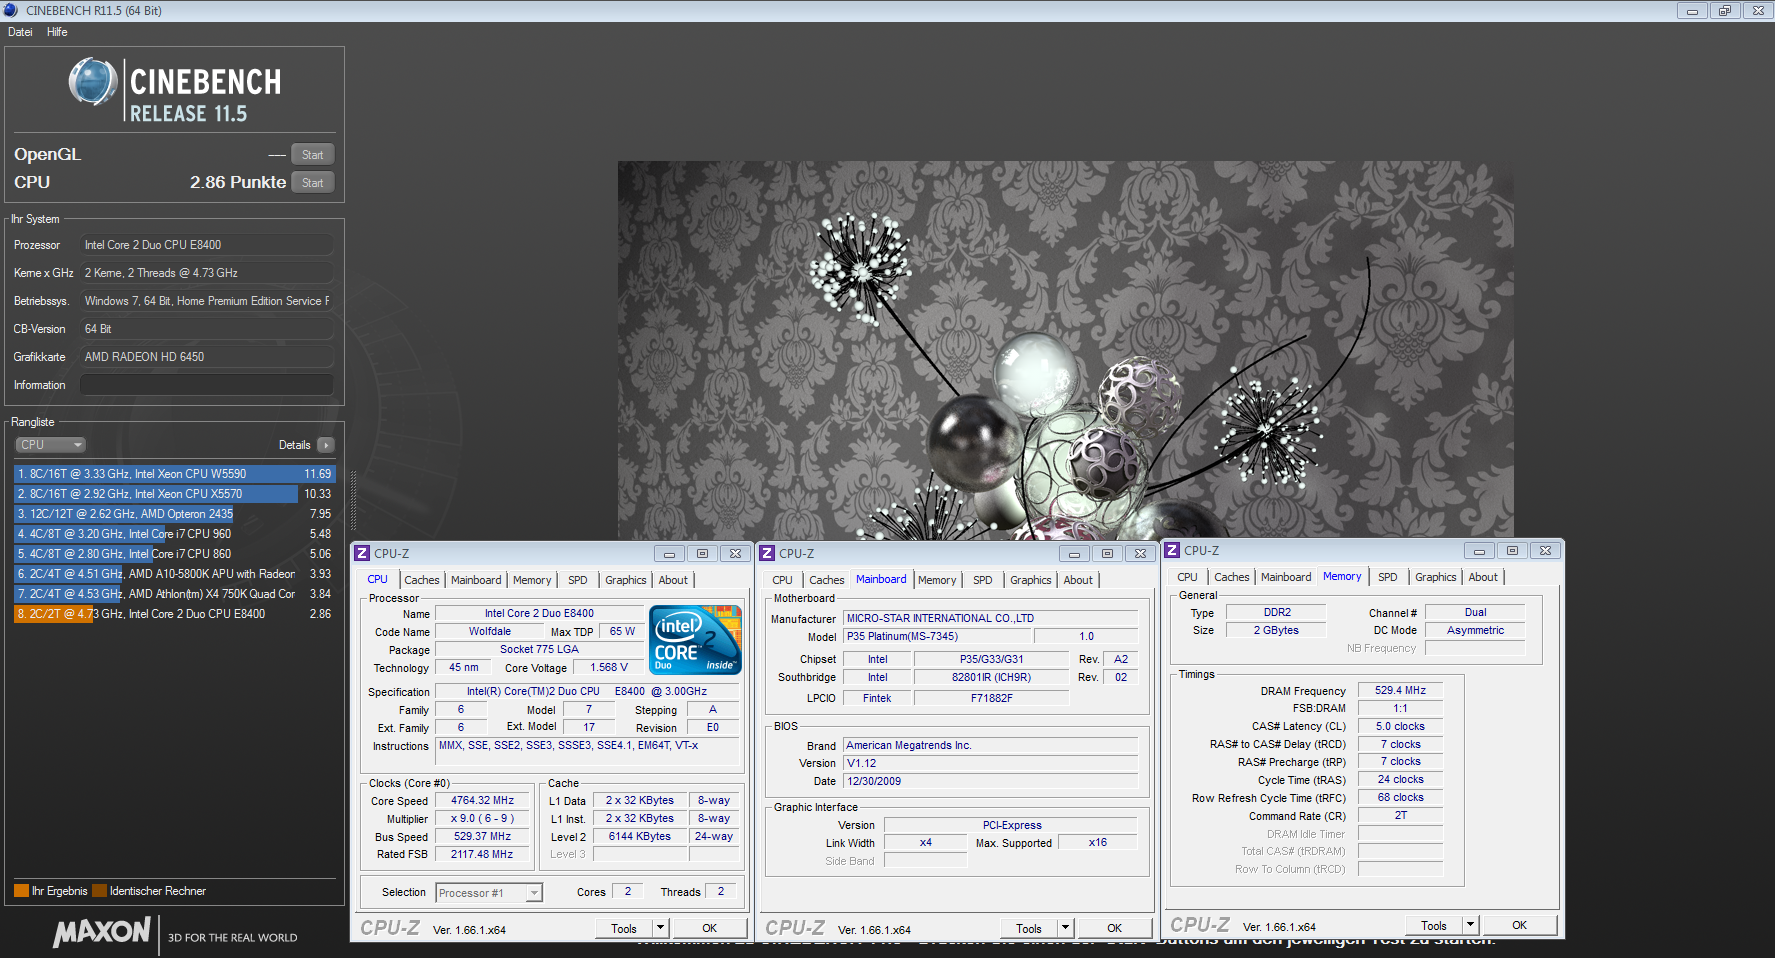Click Tools button in first CPU-Z window
The image size is (1775, 958).
point(624,929)
